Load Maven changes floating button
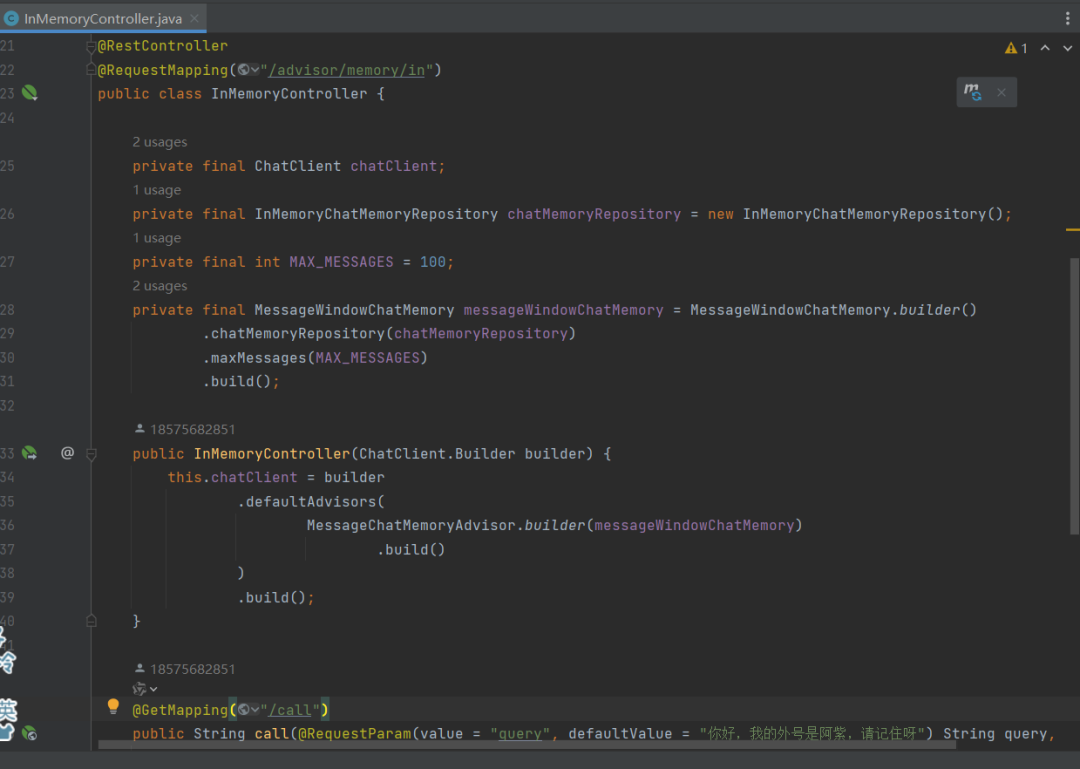1080x769 pixels. (x=973, y=92)
